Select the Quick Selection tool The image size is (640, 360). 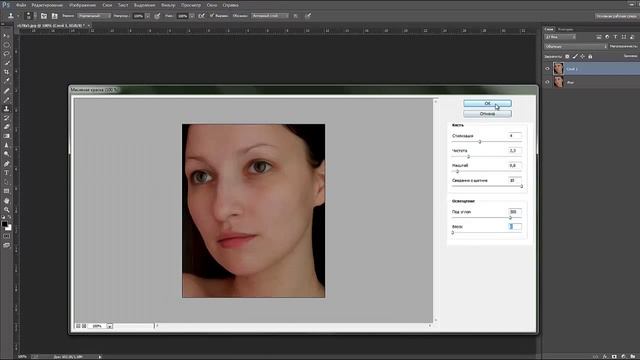(7, 63)
